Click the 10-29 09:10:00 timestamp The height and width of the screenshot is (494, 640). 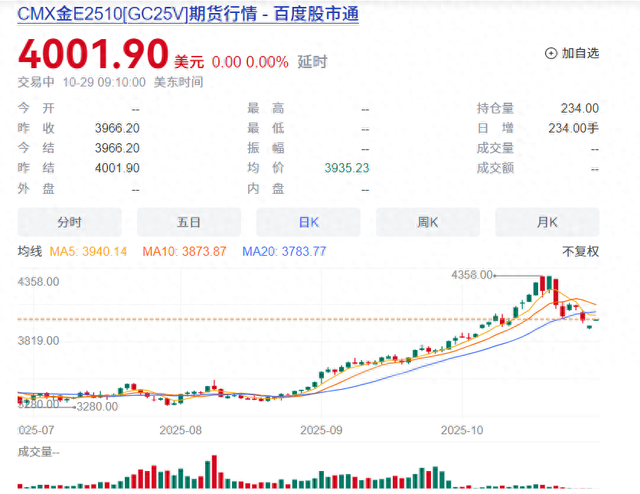(104, 82)
